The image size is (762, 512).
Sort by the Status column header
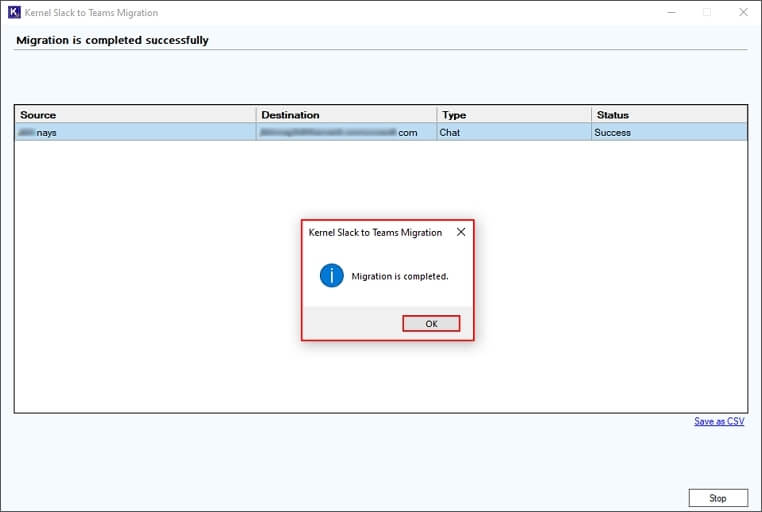pos(669,115)
